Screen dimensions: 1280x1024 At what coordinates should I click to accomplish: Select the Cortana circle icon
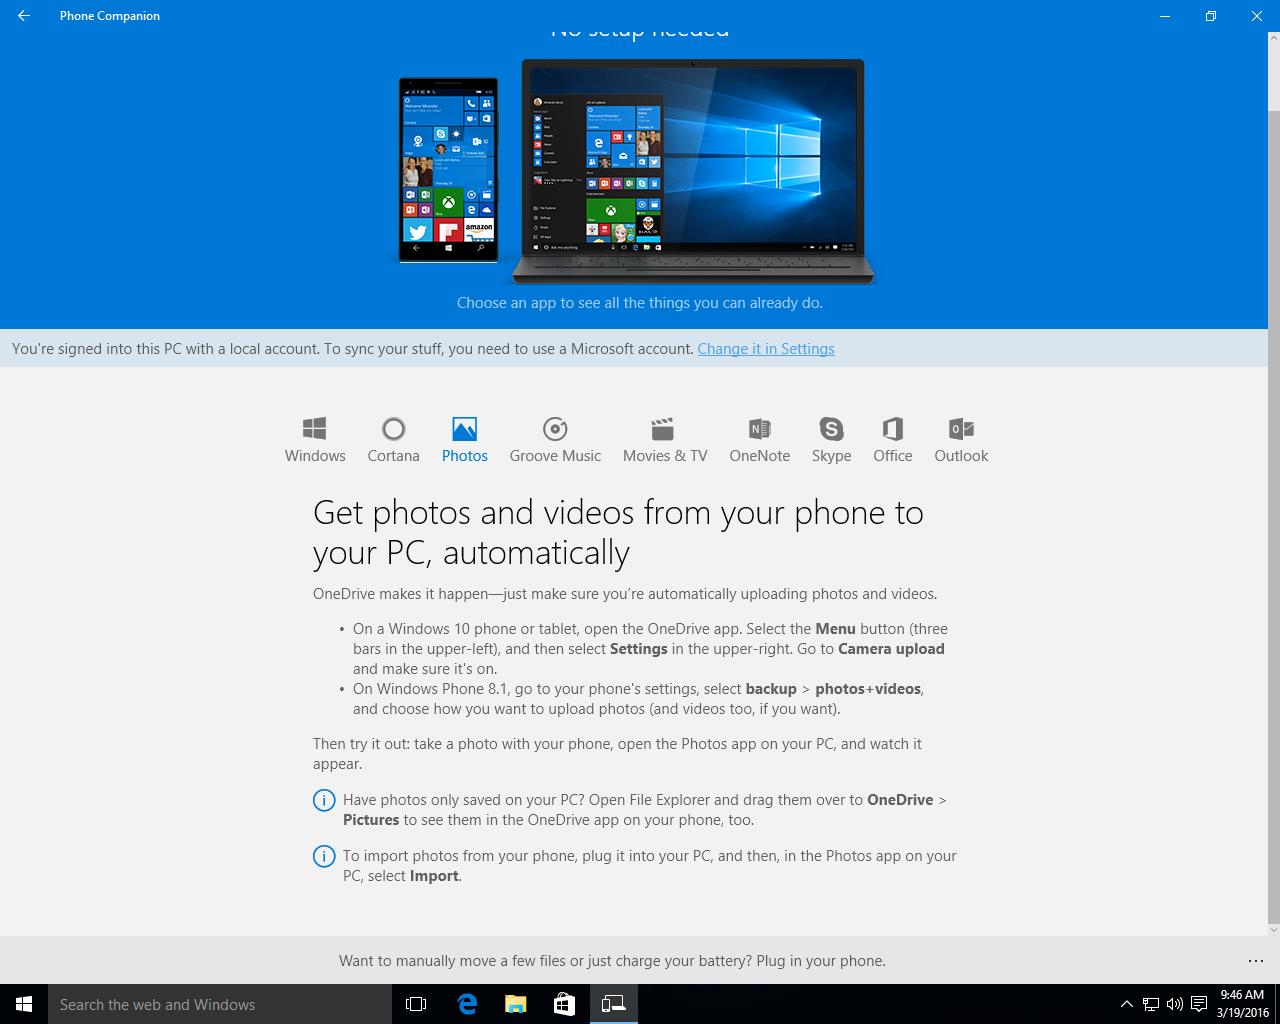click(393, 429)
